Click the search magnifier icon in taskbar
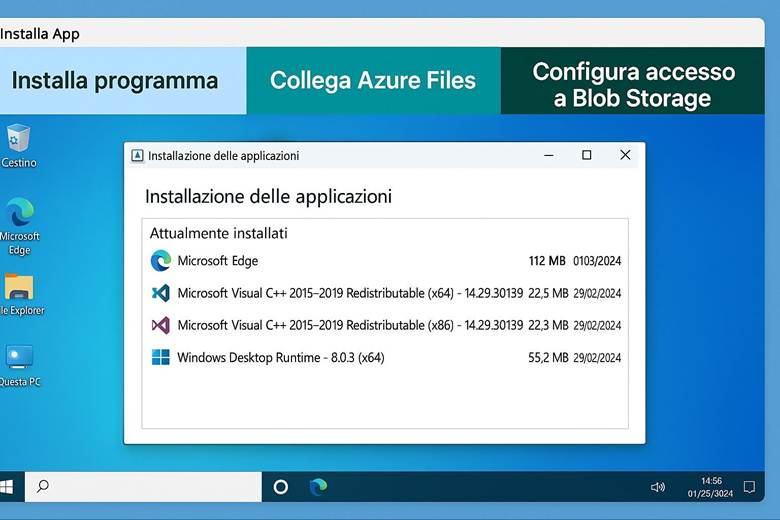Image resolution: width=780 pixels, height=520 pixels. [x=43, y=486]
